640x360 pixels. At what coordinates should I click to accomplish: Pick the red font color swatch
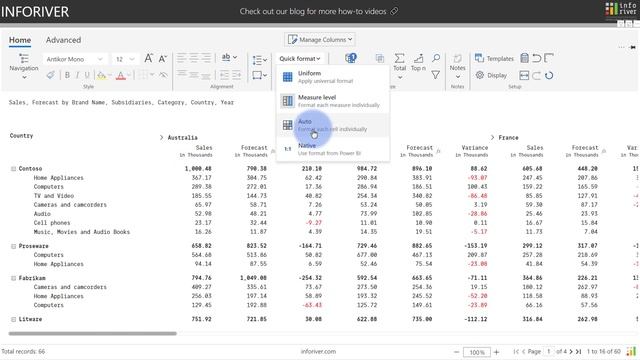pos(121,75)
